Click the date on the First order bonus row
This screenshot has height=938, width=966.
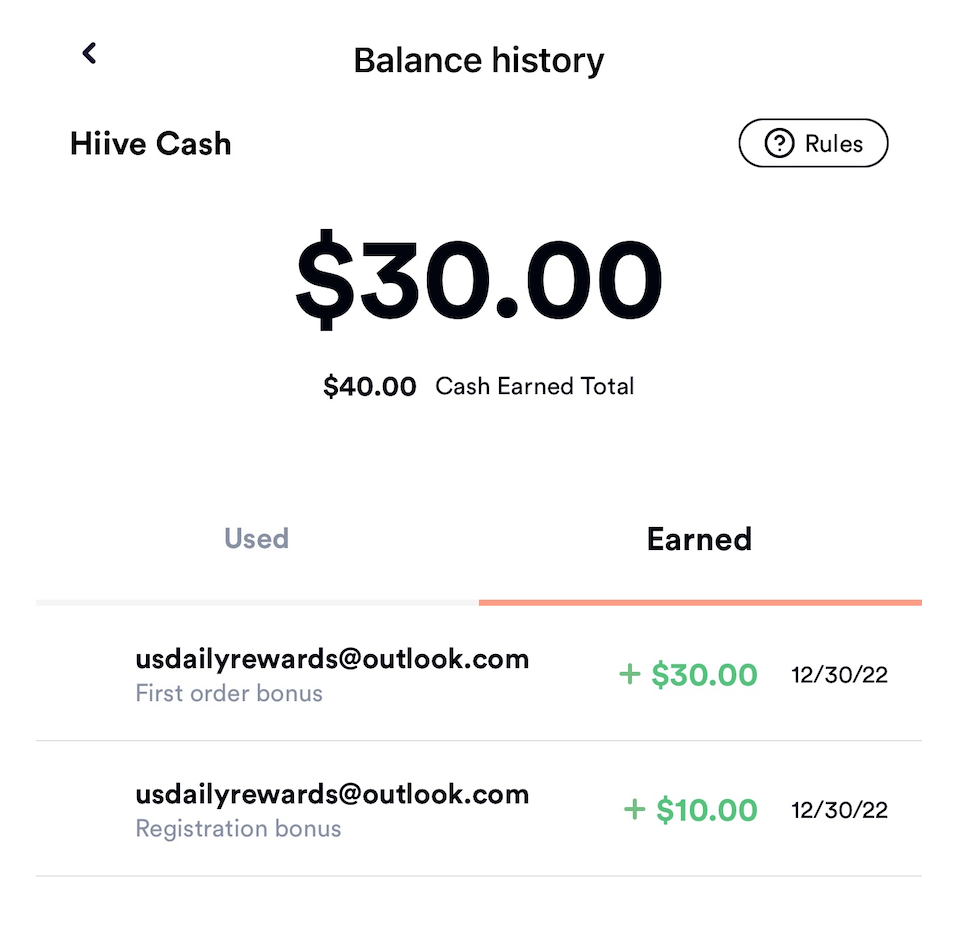tap(839, 675)
